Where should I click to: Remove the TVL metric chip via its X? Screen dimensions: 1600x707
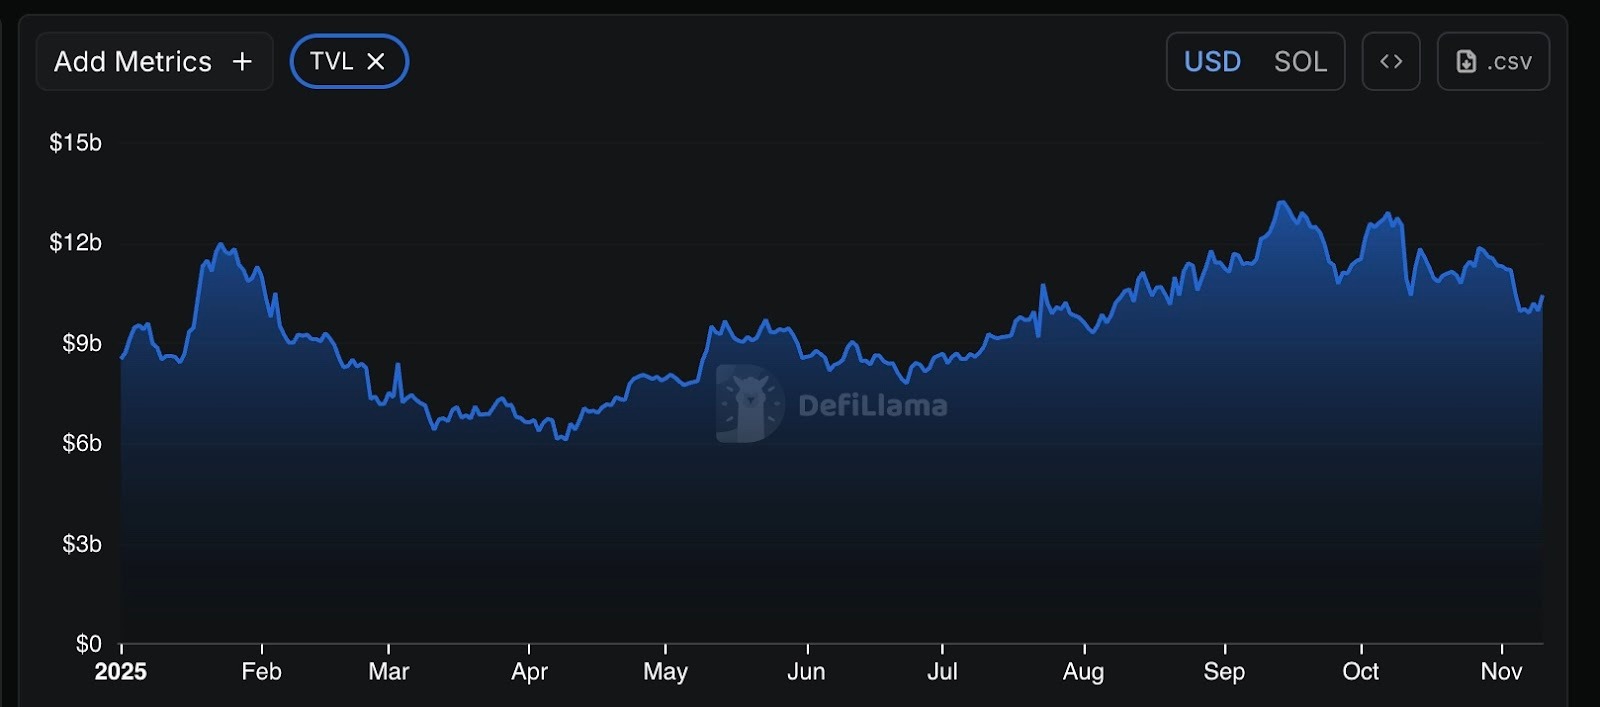click(x=376, y=62)
